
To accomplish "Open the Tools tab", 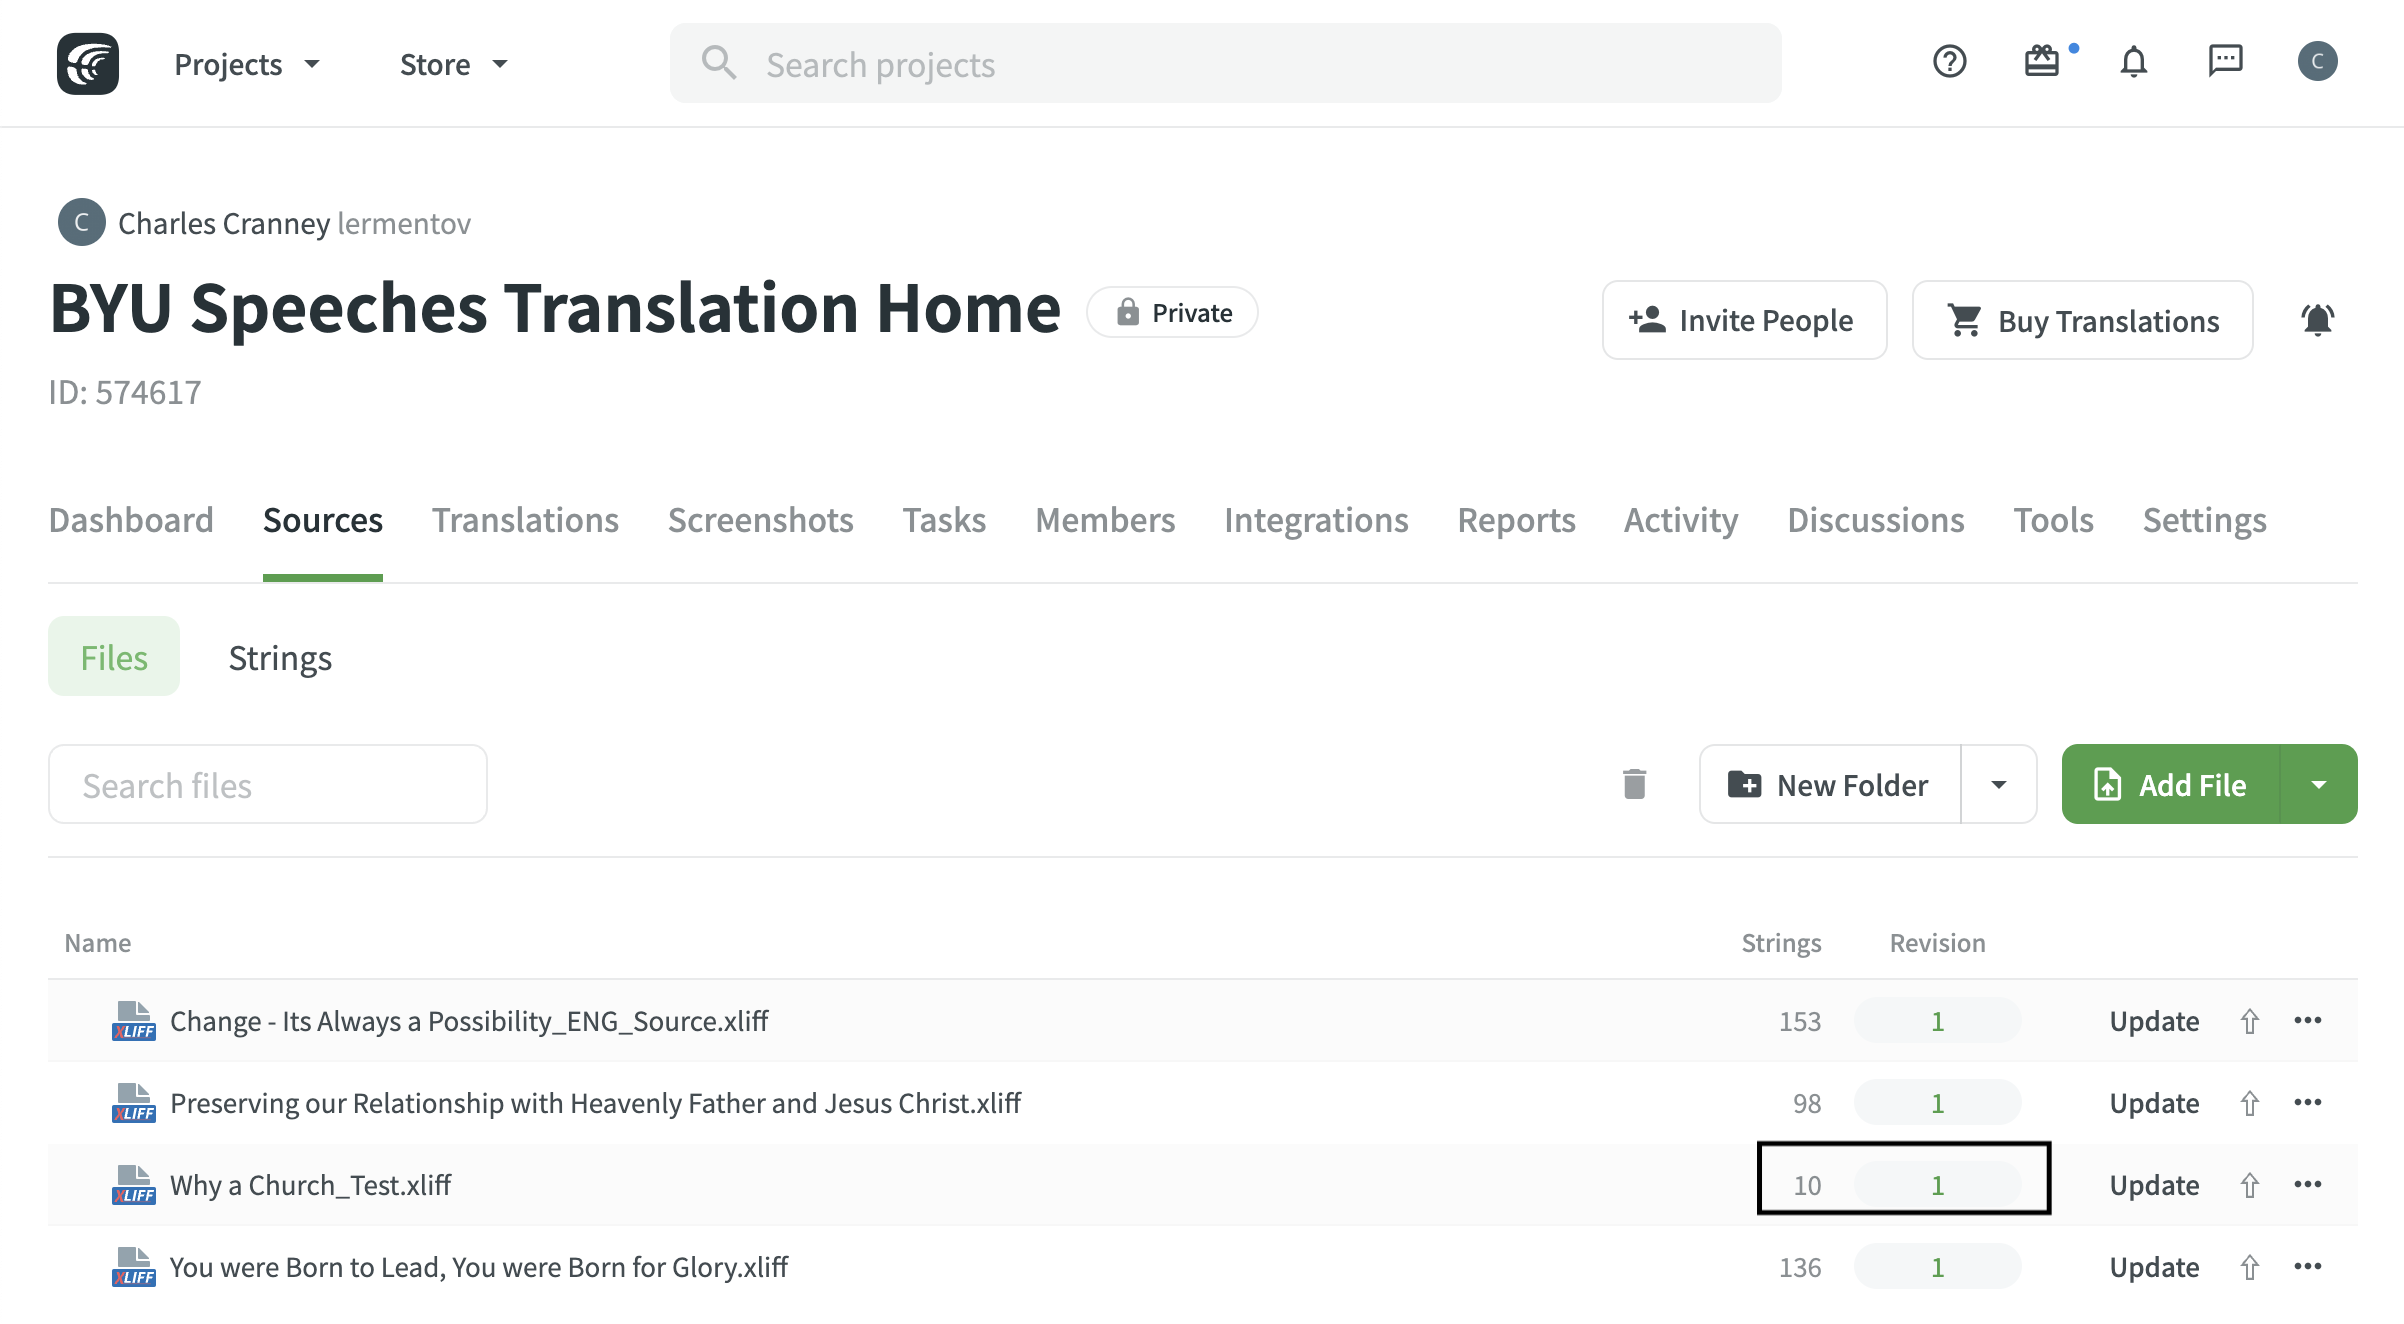I will 2053,520.
